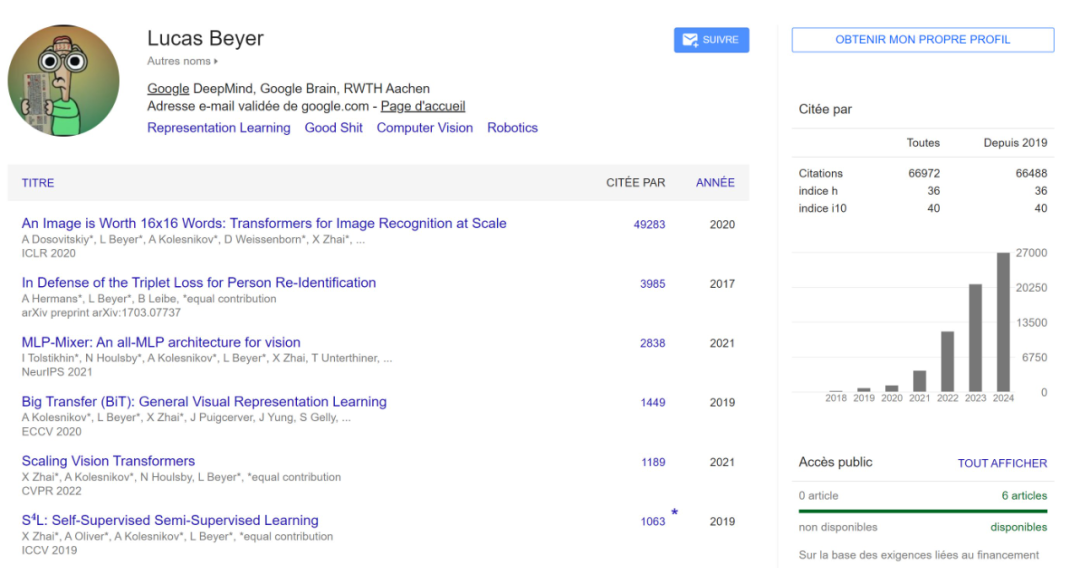The height and width of the screenshot is (568, 1080).
Task: Open the Scaling Vision Transformers paper
Action: [x=108, y=461]
